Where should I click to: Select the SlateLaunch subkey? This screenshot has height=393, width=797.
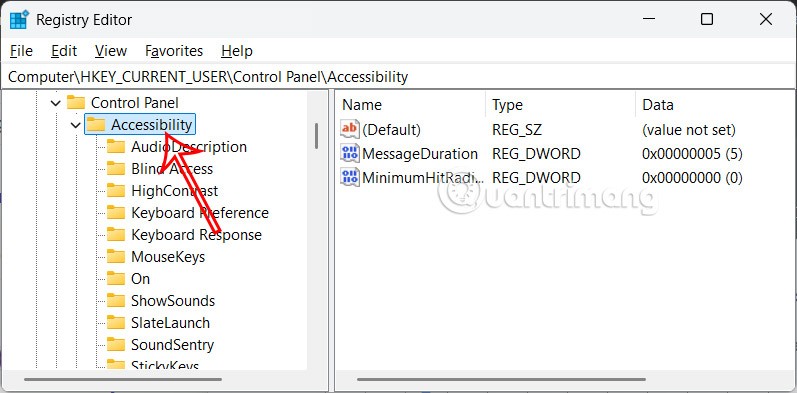tap(170, 323)
